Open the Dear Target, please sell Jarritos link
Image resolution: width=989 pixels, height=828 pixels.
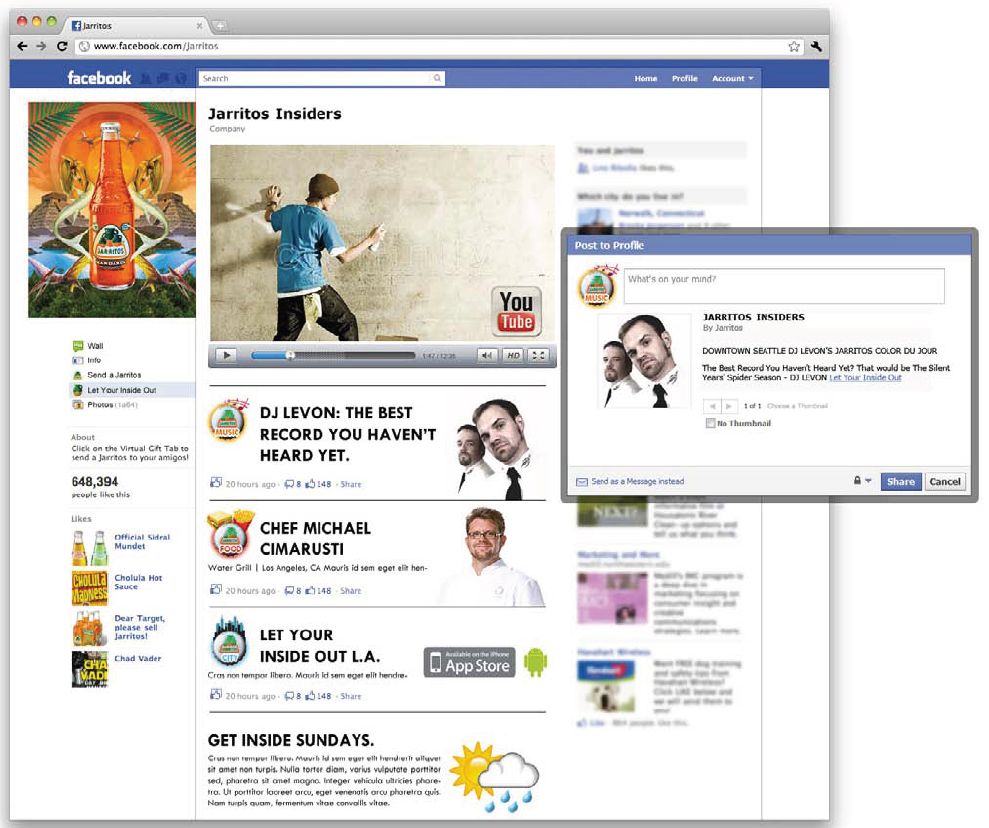point(139,627)
